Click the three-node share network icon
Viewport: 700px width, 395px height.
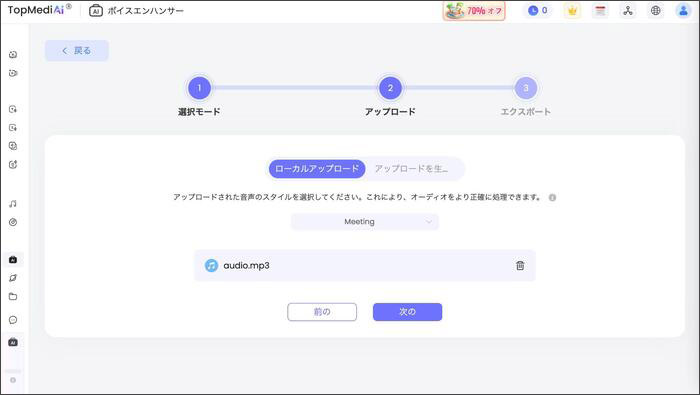click(x=628, y=11)
